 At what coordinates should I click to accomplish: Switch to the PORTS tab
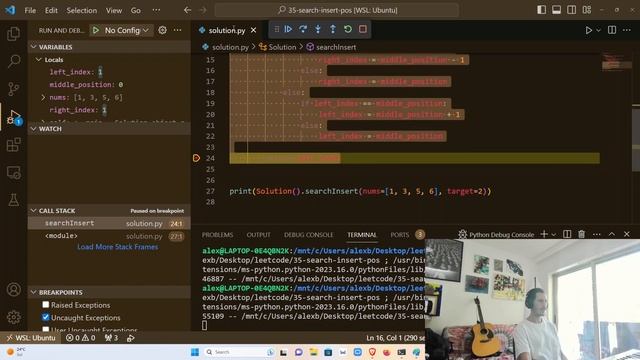click(400, 235)
